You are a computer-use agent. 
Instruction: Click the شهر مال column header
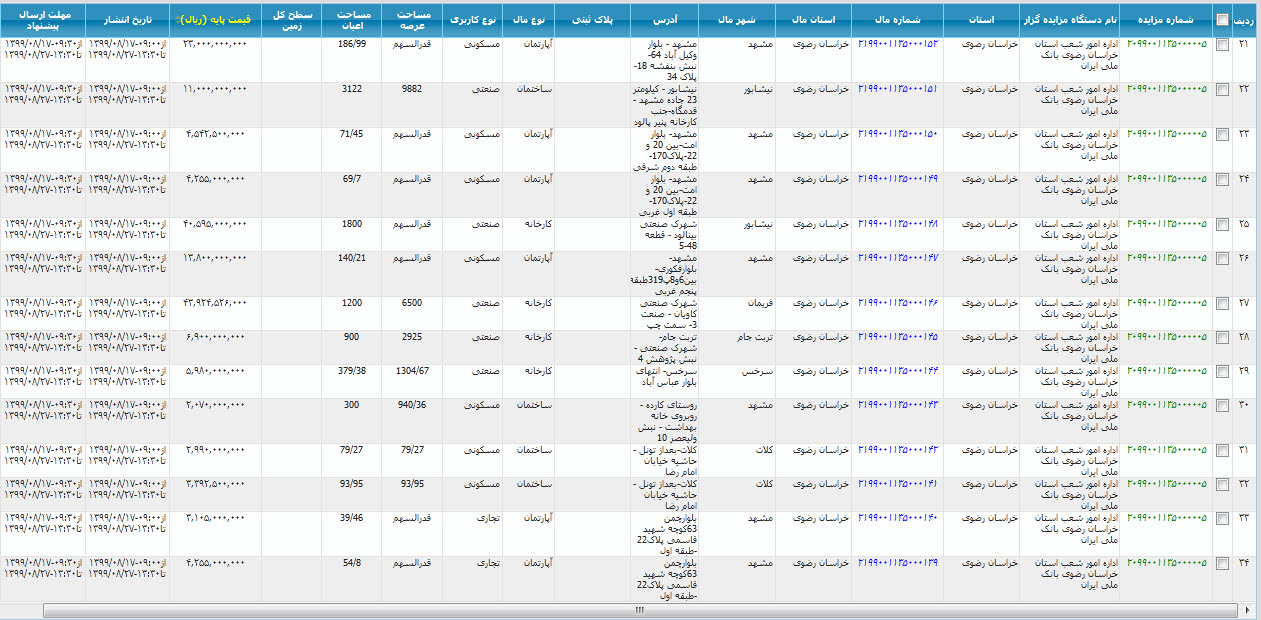pos(736,20)
